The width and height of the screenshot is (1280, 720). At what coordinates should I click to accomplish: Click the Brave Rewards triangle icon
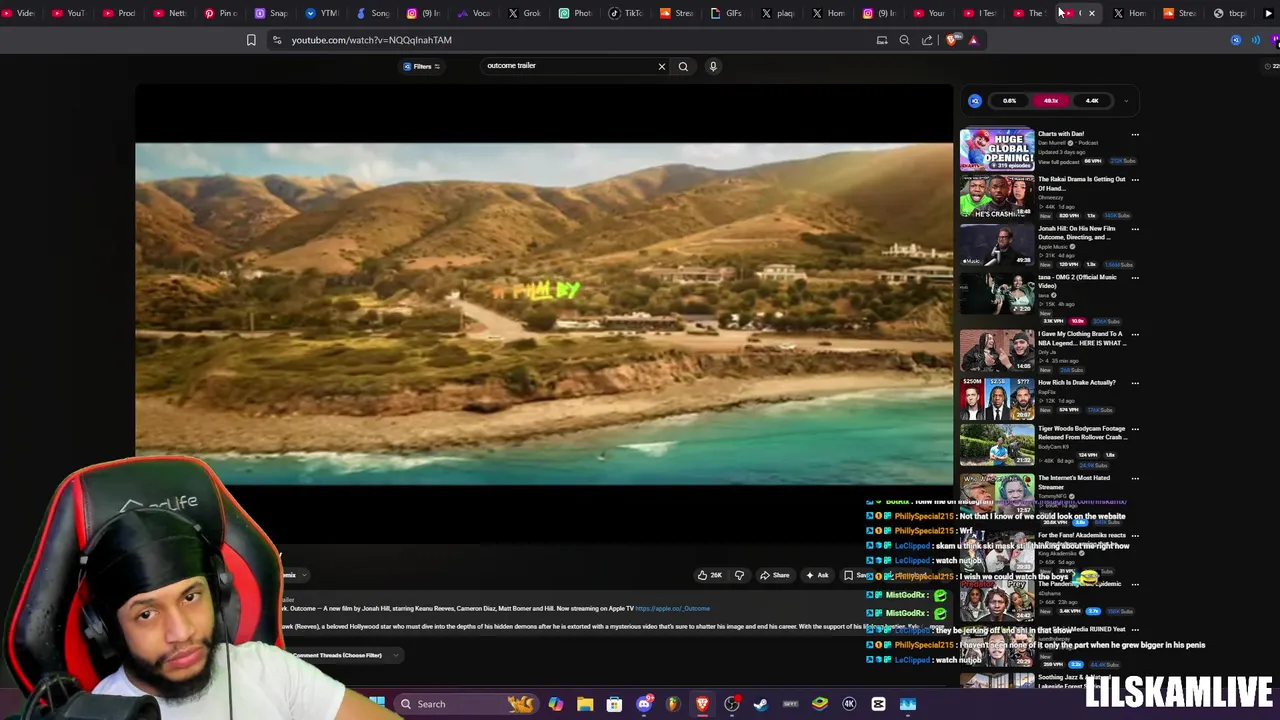[x=973, y=40]
